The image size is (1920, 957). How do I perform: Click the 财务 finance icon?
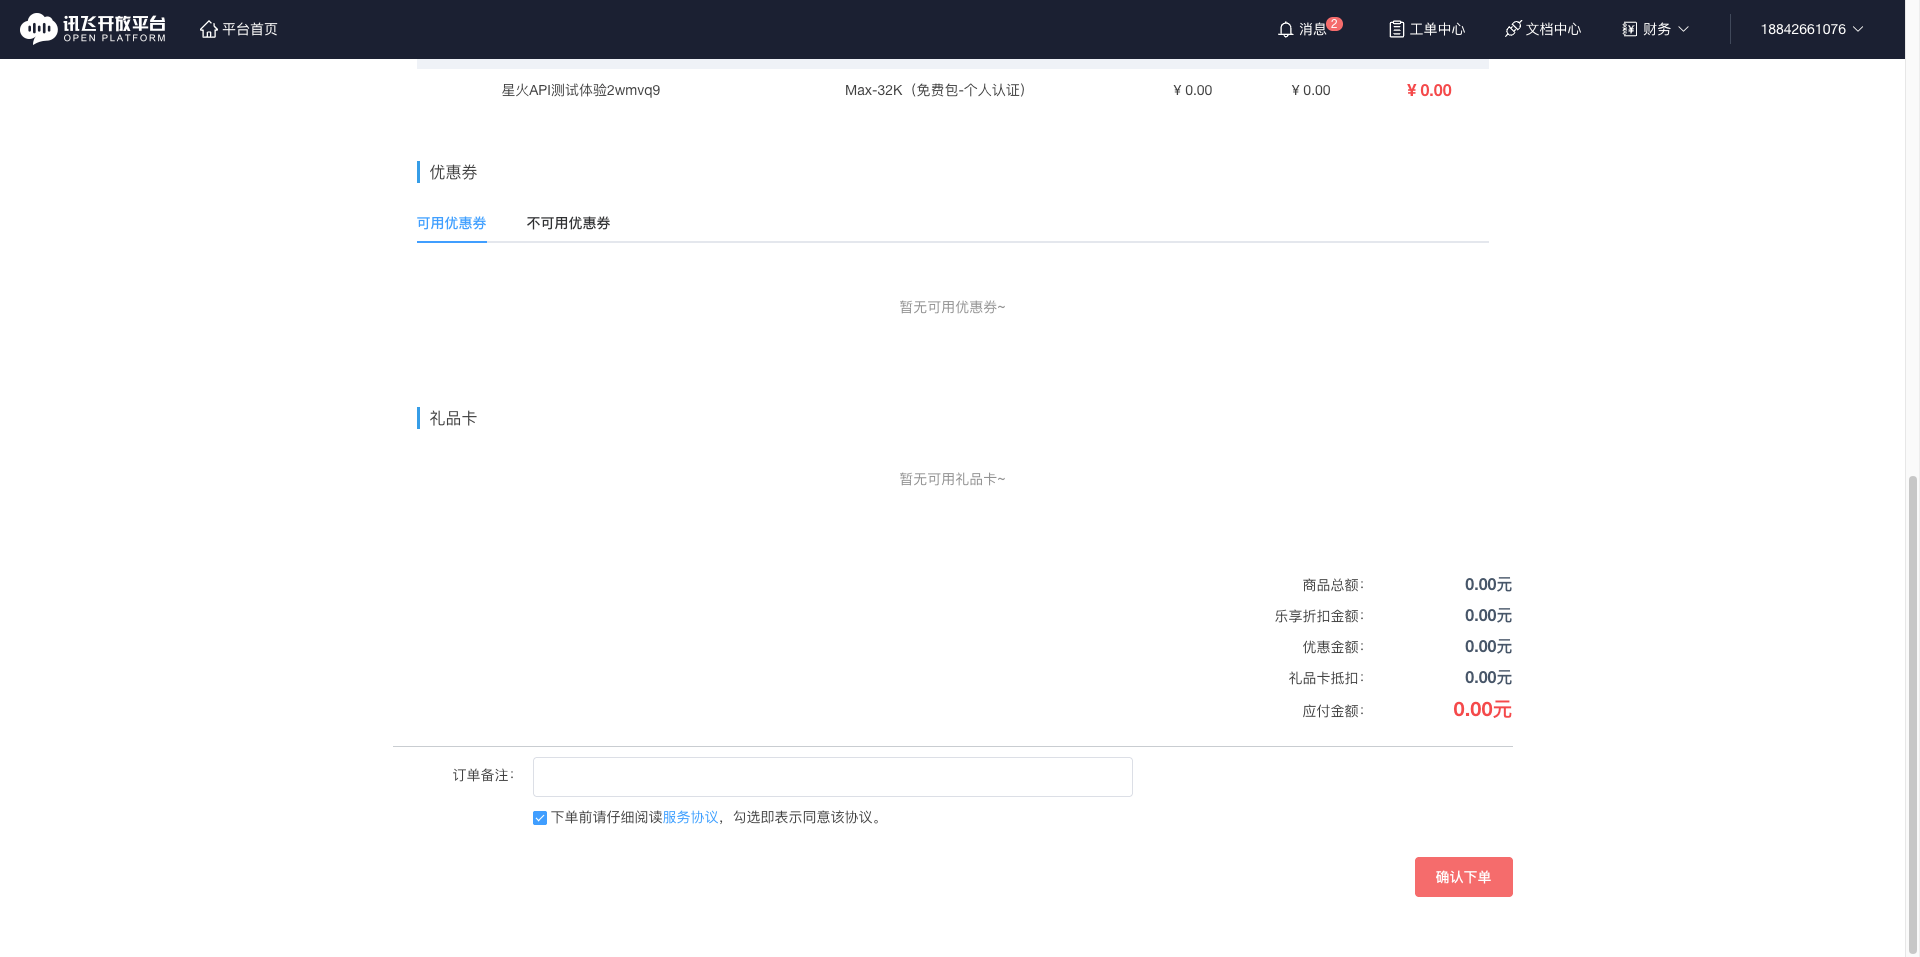click(1628, 29)
